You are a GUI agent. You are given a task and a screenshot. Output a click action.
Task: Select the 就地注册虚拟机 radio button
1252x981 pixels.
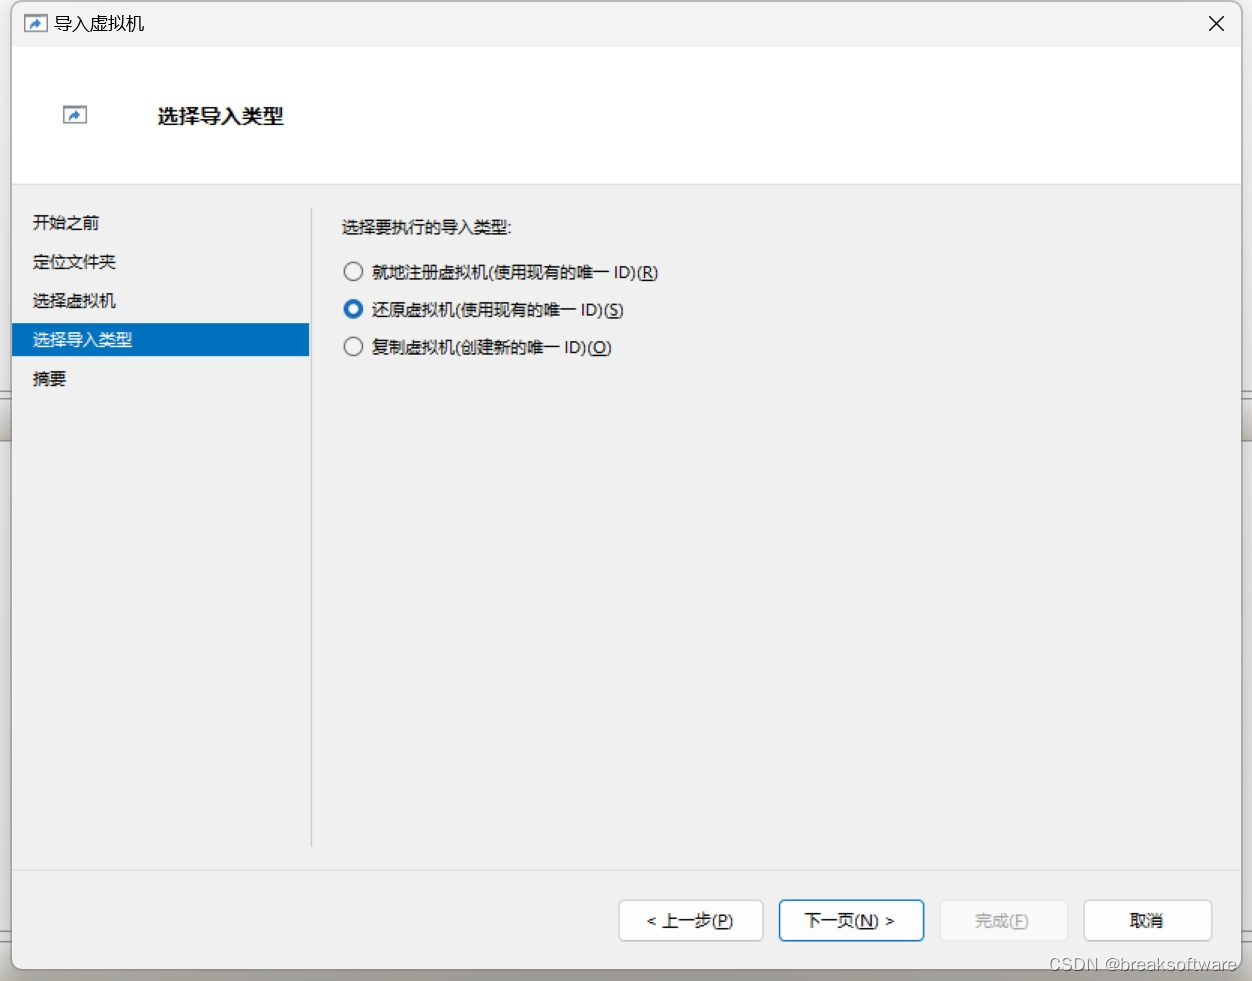353,272
